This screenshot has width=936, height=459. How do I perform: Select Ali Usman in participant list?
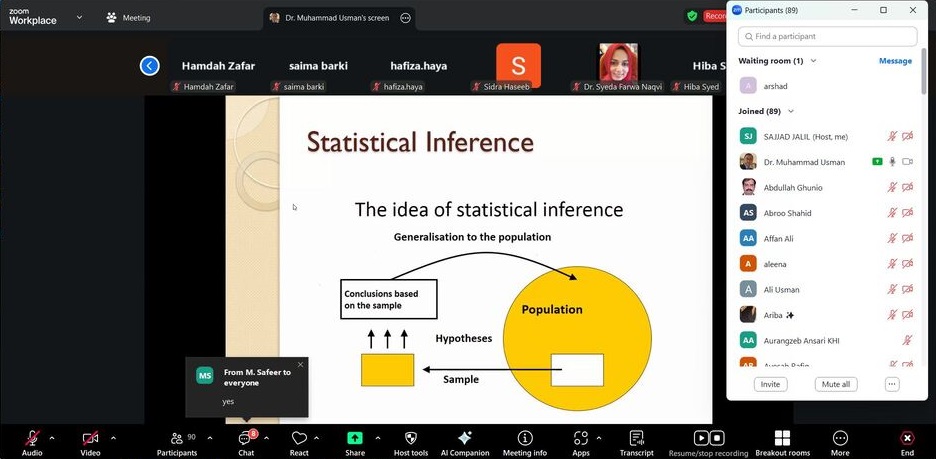click(x=827, y=289)
